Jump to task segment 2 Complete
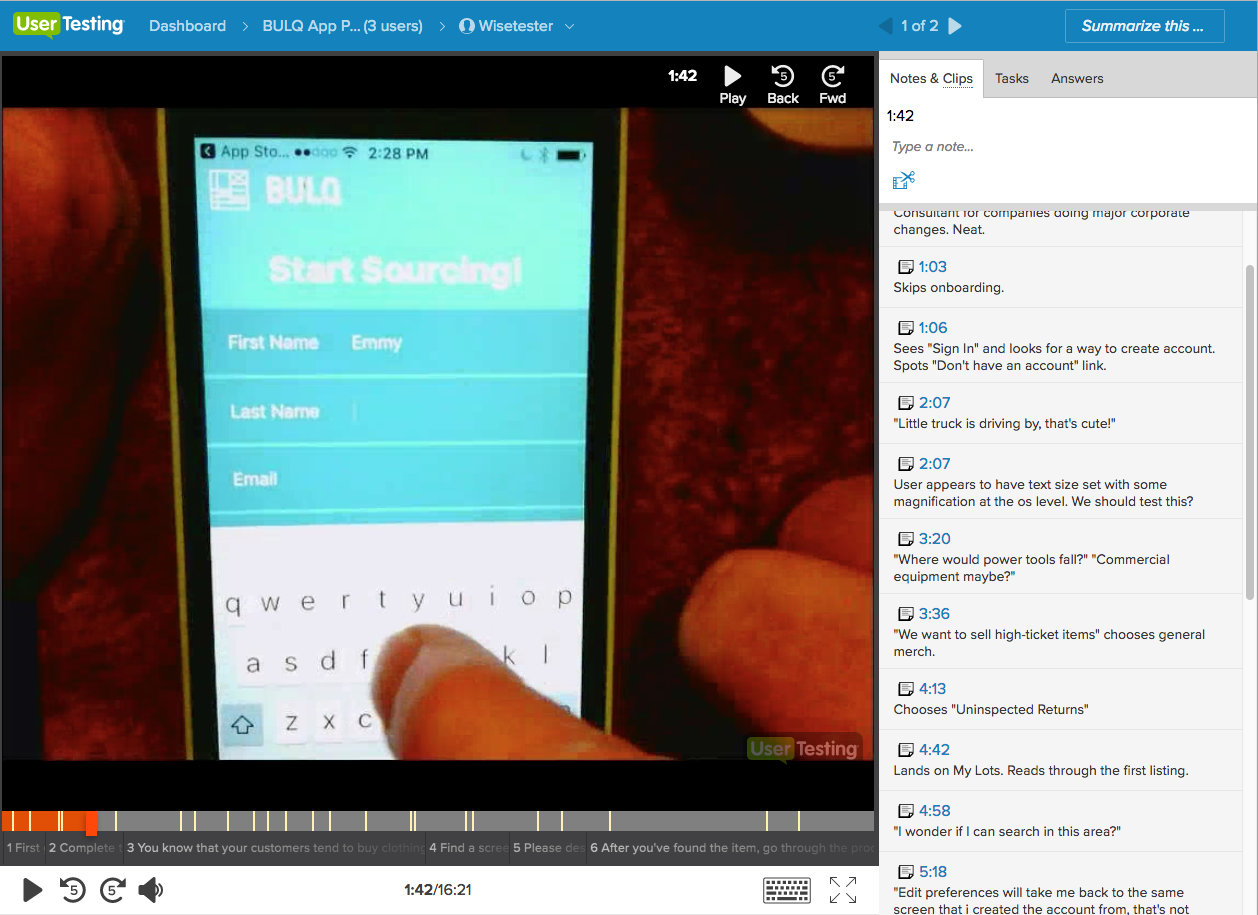 tap(84, 848)
